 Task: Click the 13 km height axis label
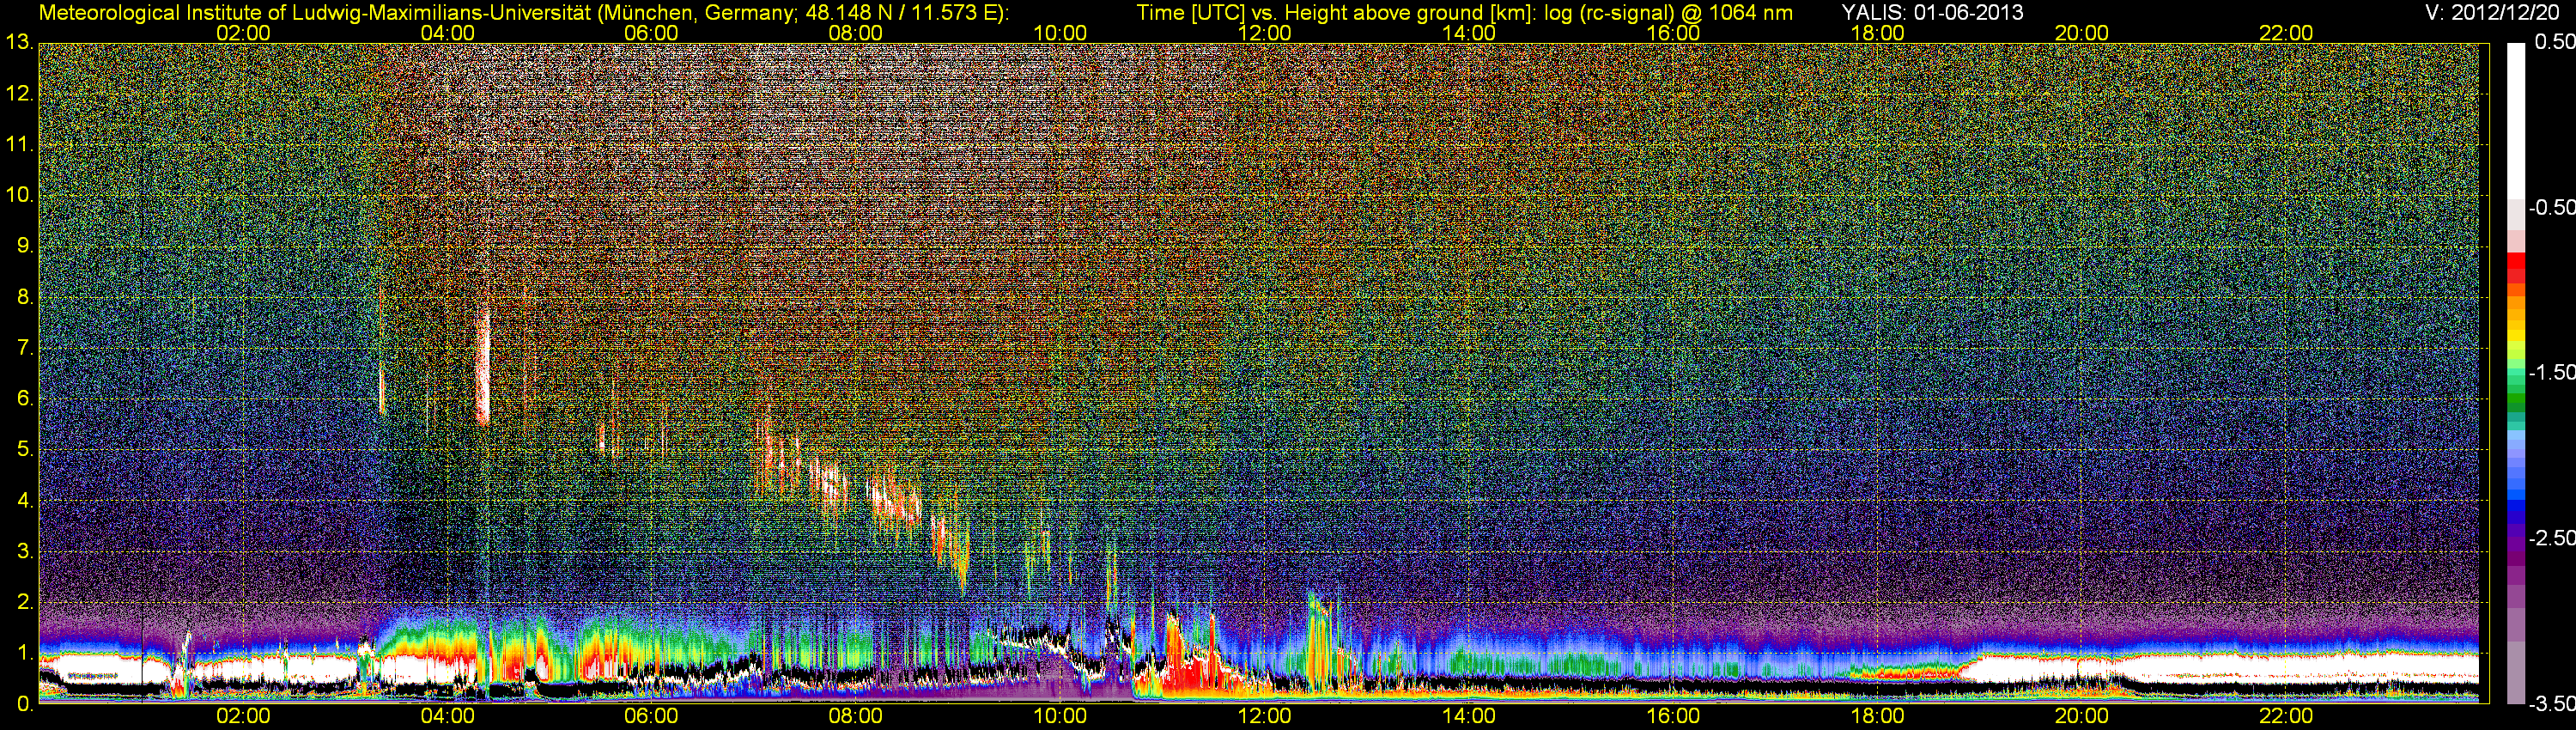tap(18, 43)
